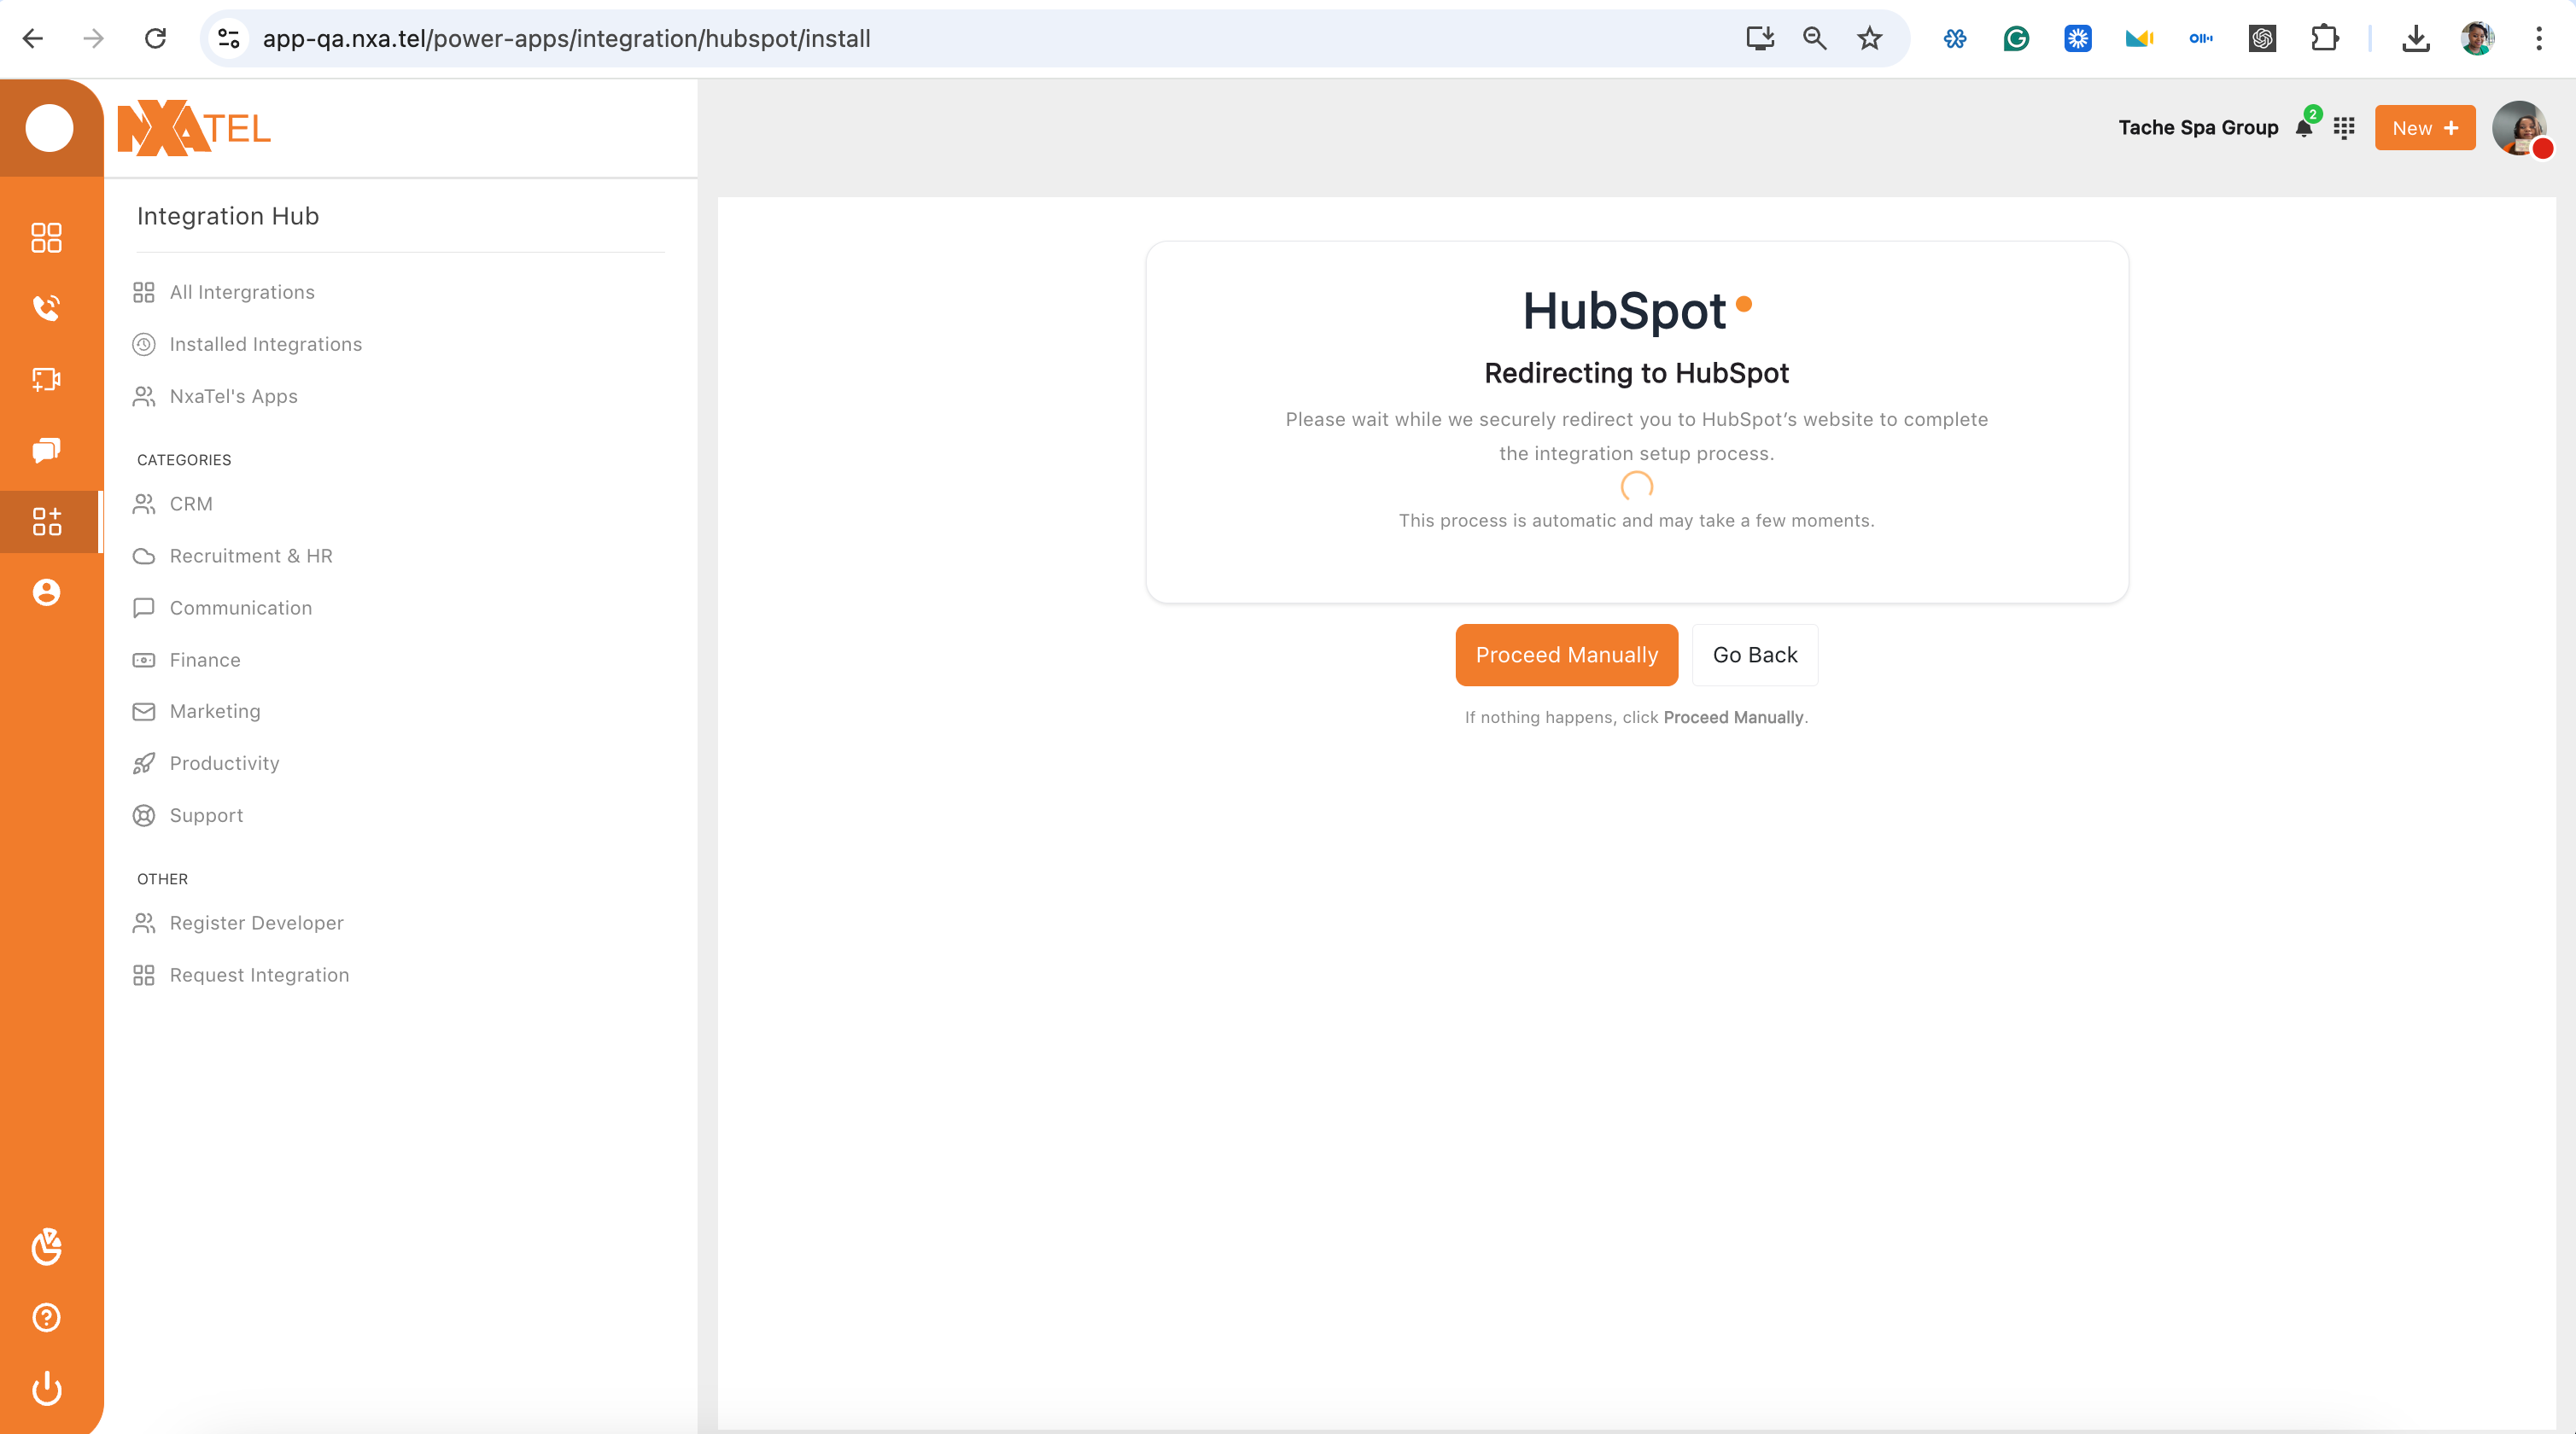2576x1434 pixels.
Task: Bookmark this page with star icon
Action: pyautogui.click(x=1870, y=38)
